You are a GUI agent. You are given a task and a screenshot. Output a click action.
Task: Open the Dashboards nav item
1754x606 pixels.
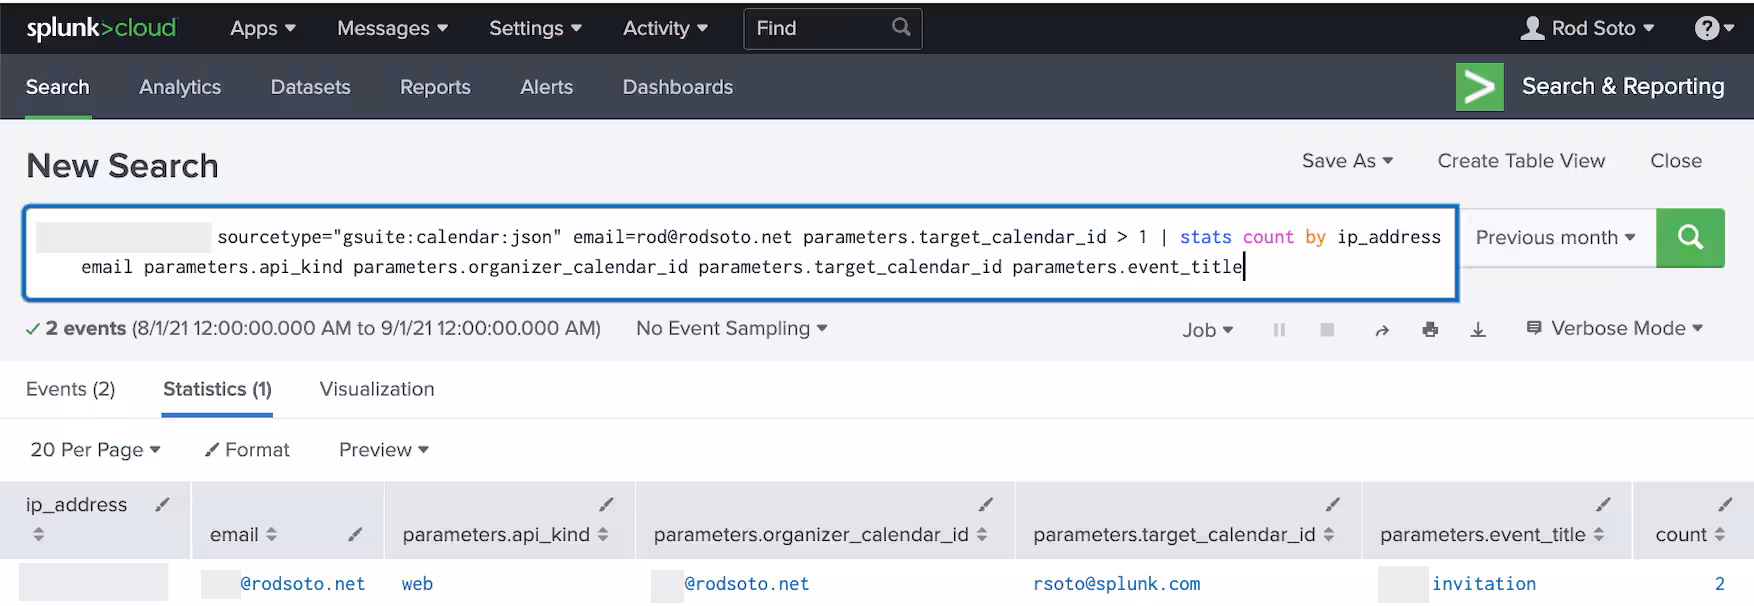click(677, 87)
